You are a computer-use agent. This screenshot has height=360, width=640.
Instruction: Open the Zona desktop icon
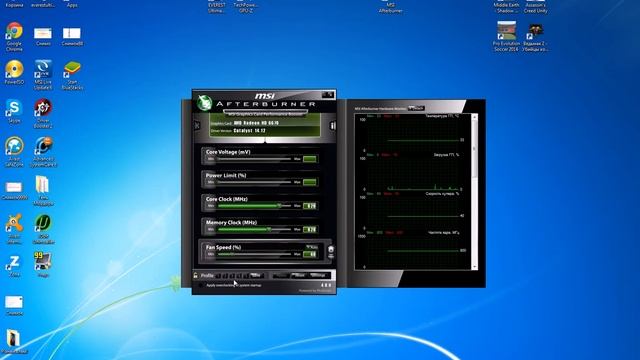click(14, 266)
